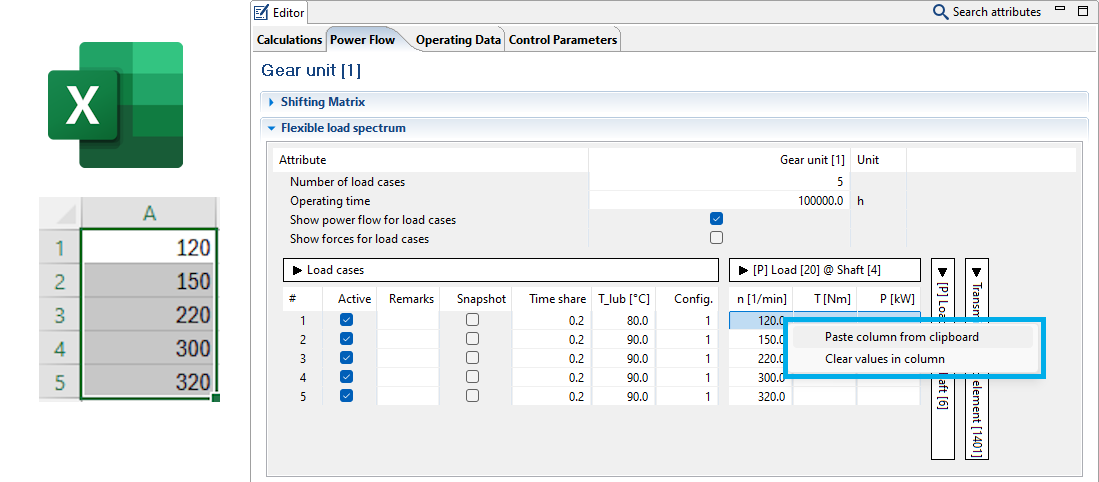Image resolution: width=1099 pixels, height=482 pixels.
Task: Open the Control Parameters tab
Action: point(563,40)
